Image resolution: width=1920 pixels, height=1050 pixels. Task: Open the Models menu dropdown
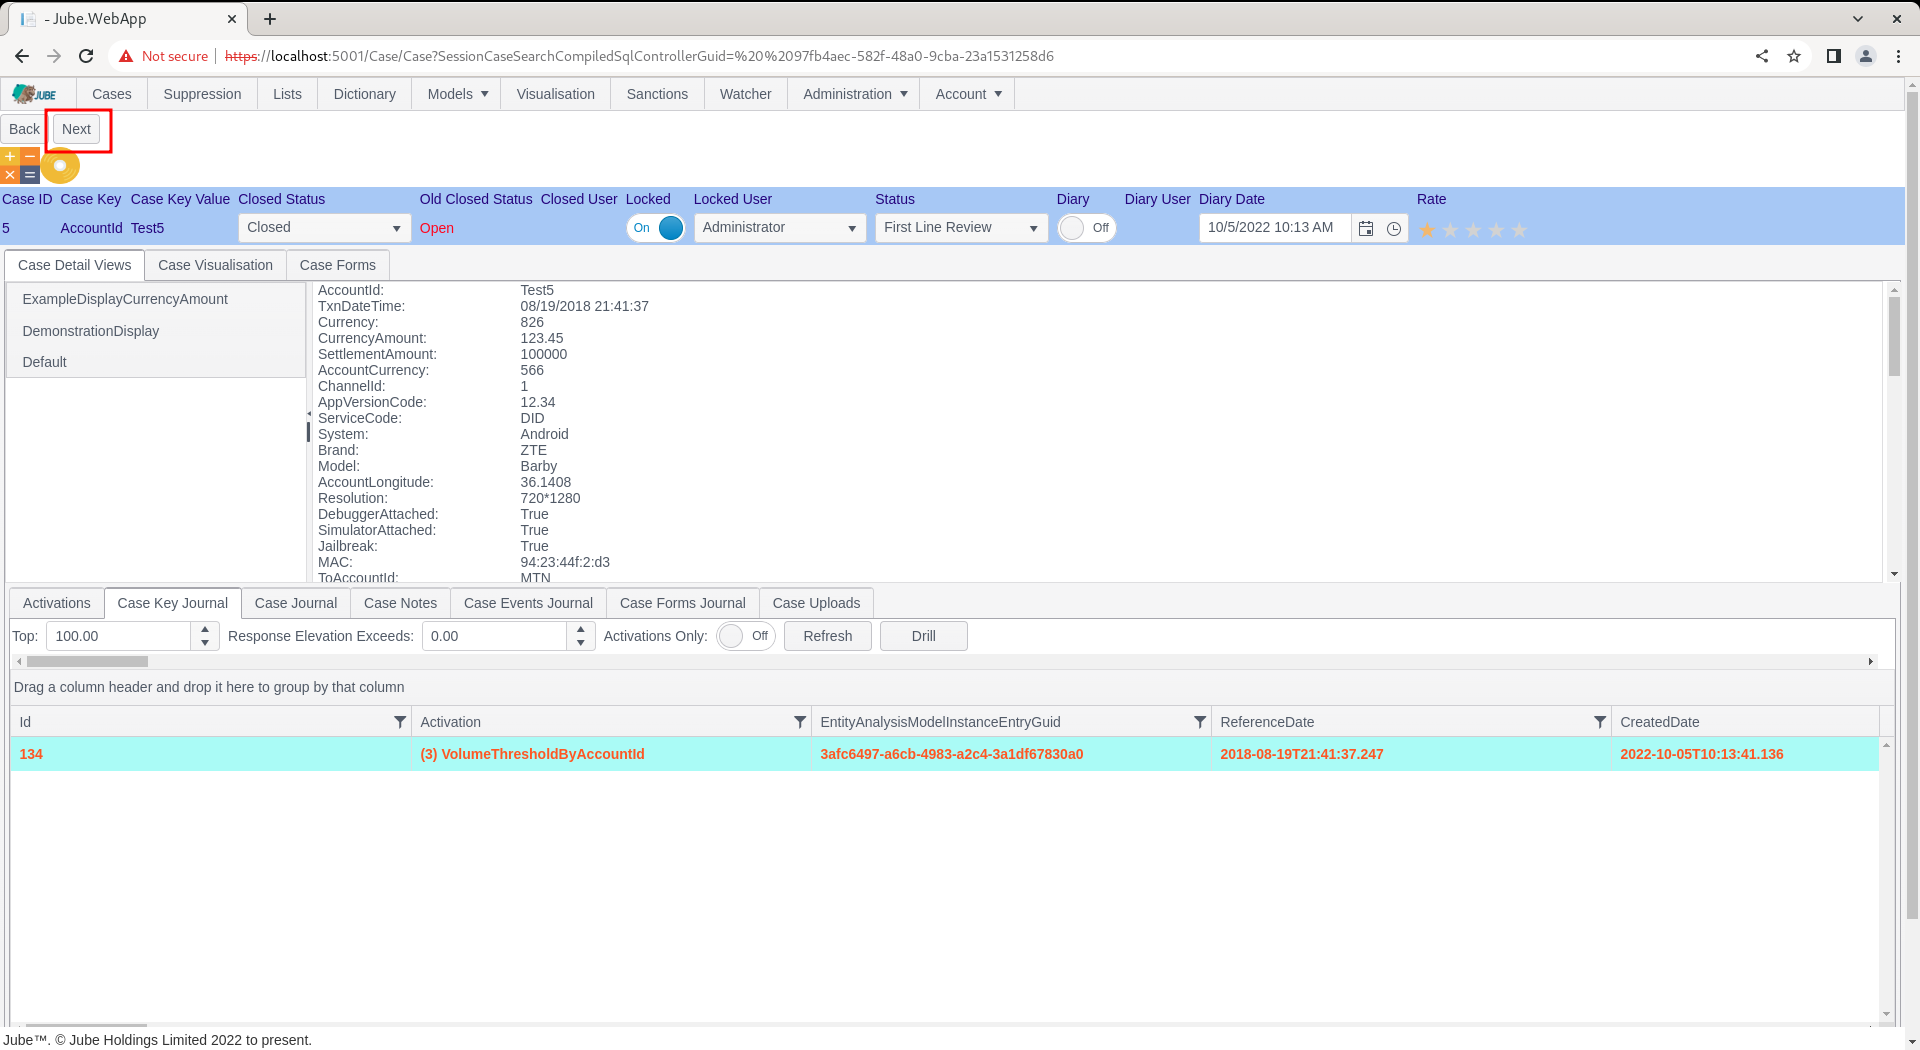click(457, 94)
